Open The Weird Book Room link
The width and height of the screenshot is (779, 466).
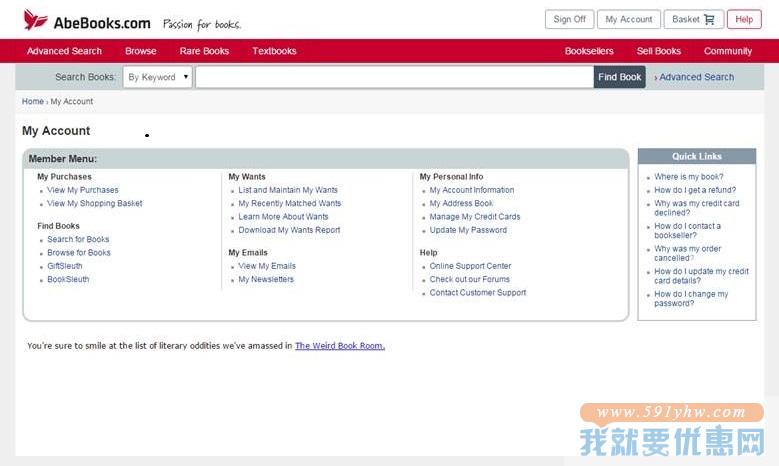coord(340,346)
